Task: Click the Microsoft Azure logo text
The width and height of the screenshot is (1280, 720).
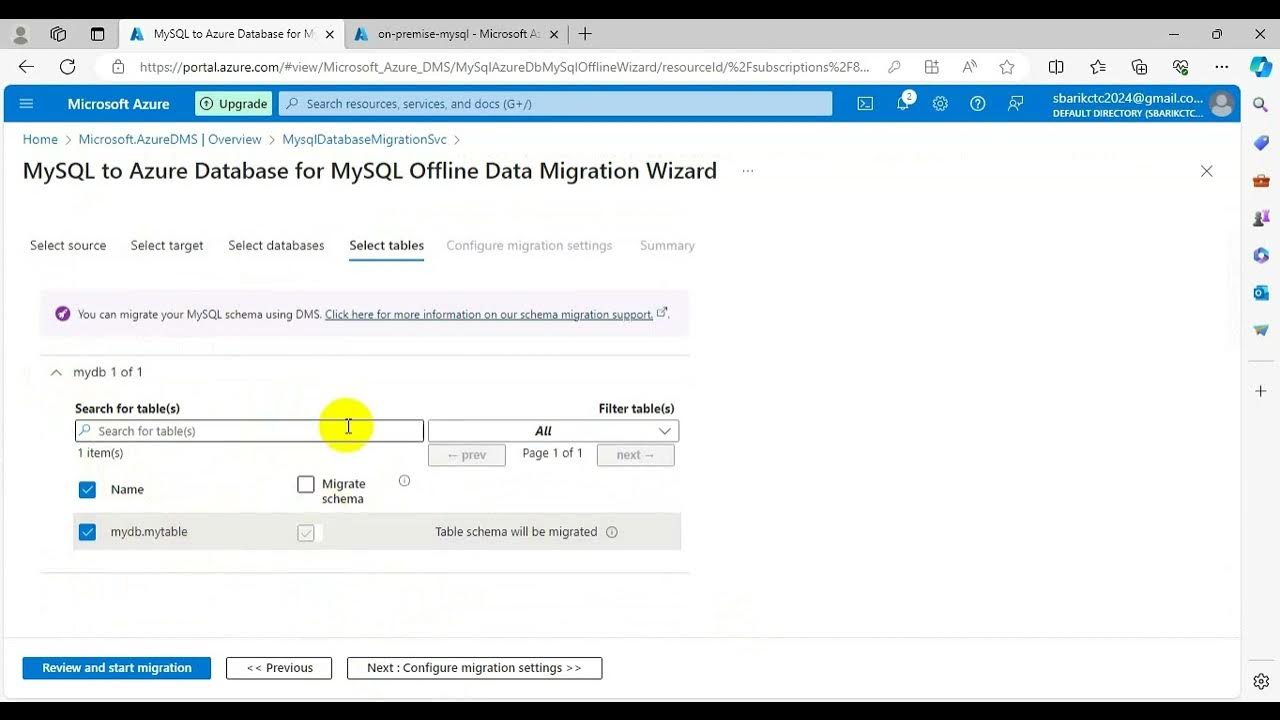Action: coord(118,104)
